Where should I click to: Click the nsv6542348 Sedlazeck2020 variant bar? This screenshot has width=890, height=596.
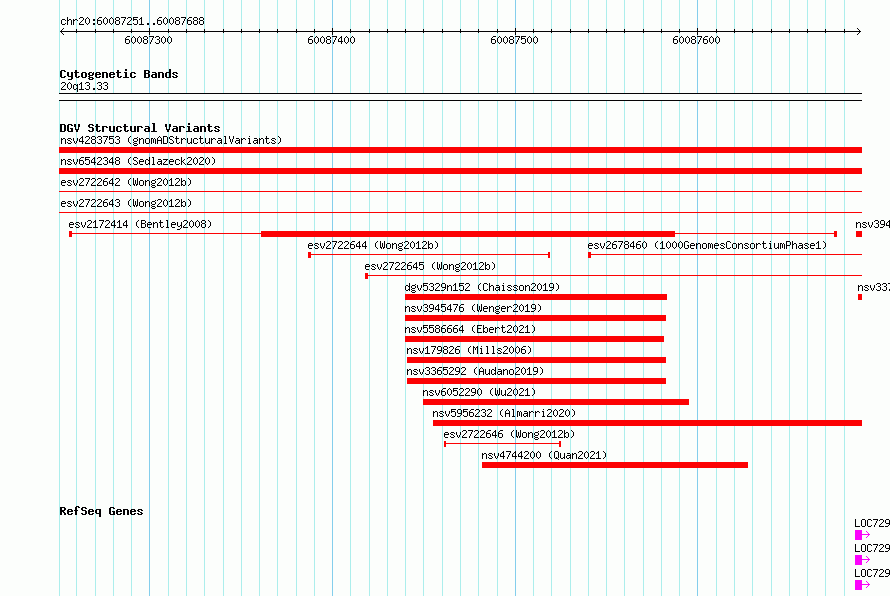click(460, 171)
